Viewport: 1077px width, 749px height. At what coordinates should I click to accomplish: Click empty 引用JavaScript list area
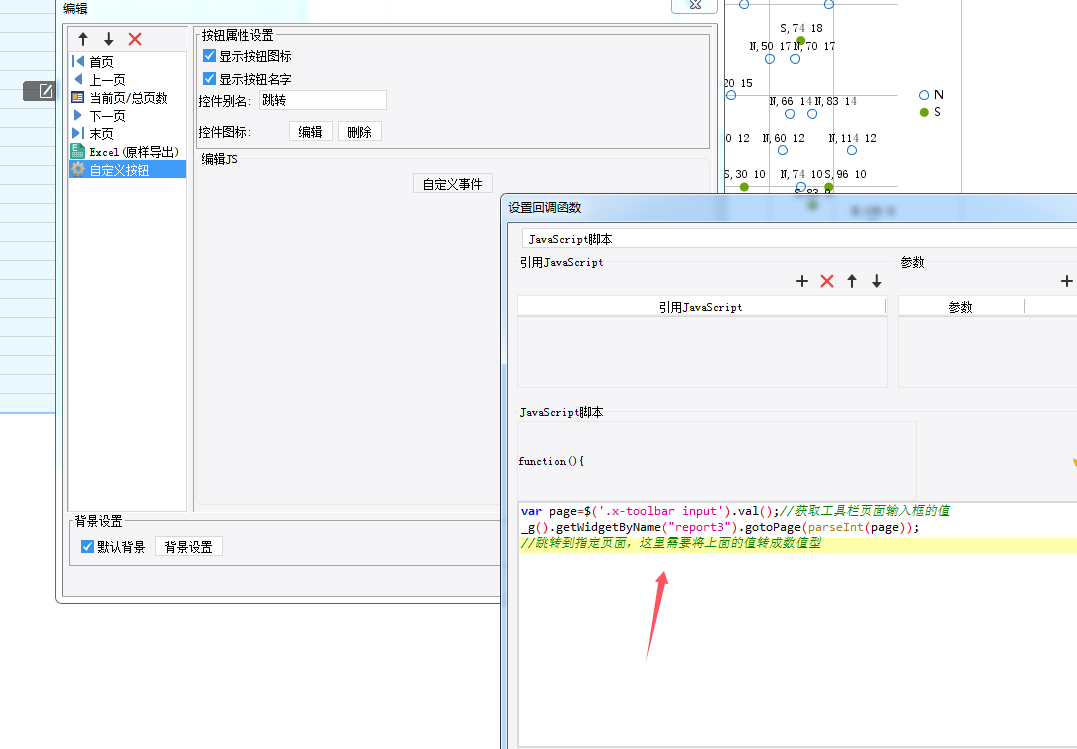coord(702,352)
